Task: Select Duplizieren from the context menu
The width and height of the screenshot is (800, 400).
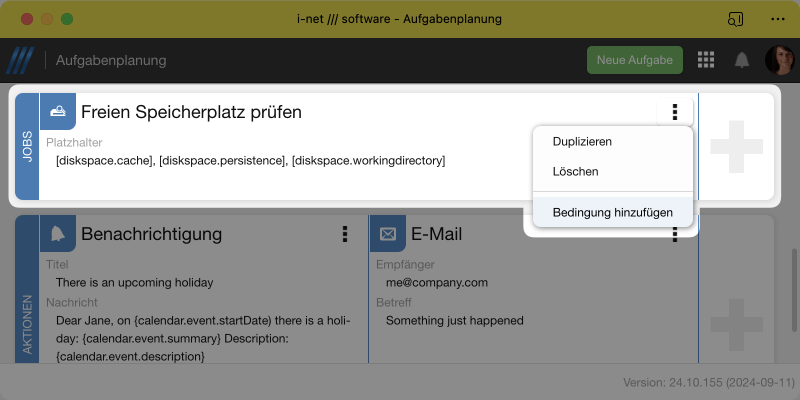Action: coord(582,142)
